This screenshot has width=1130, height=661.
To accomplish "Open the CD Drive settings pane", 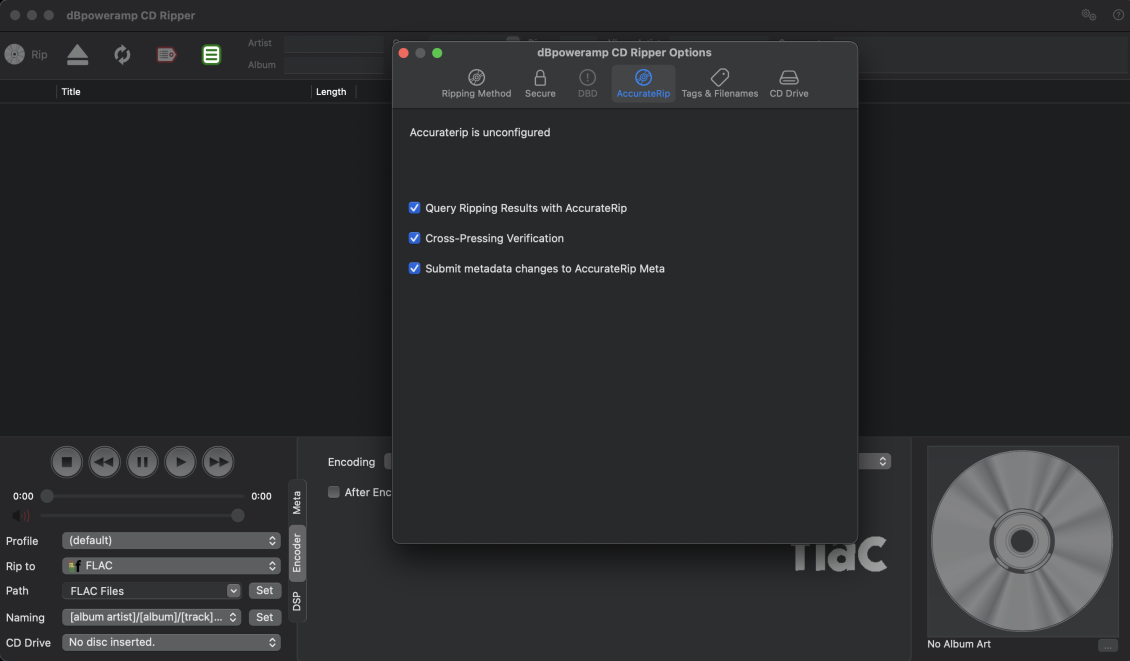I will (788, 83).
